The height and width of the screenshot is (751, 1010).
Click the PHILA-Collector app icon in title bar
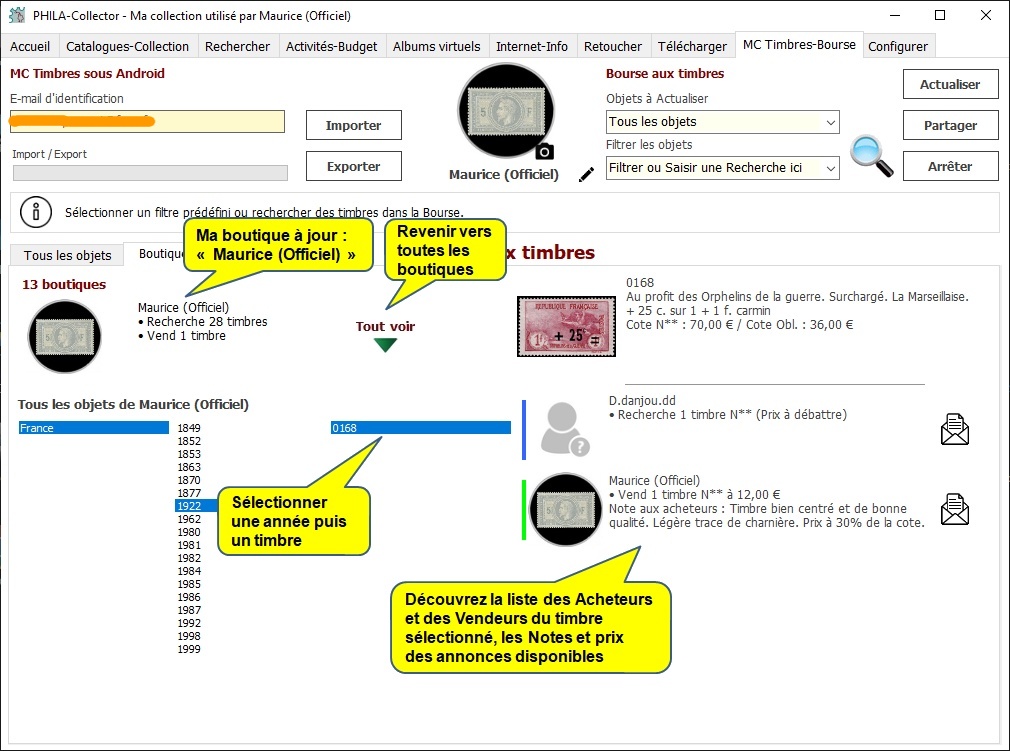[x=17, y=15]
